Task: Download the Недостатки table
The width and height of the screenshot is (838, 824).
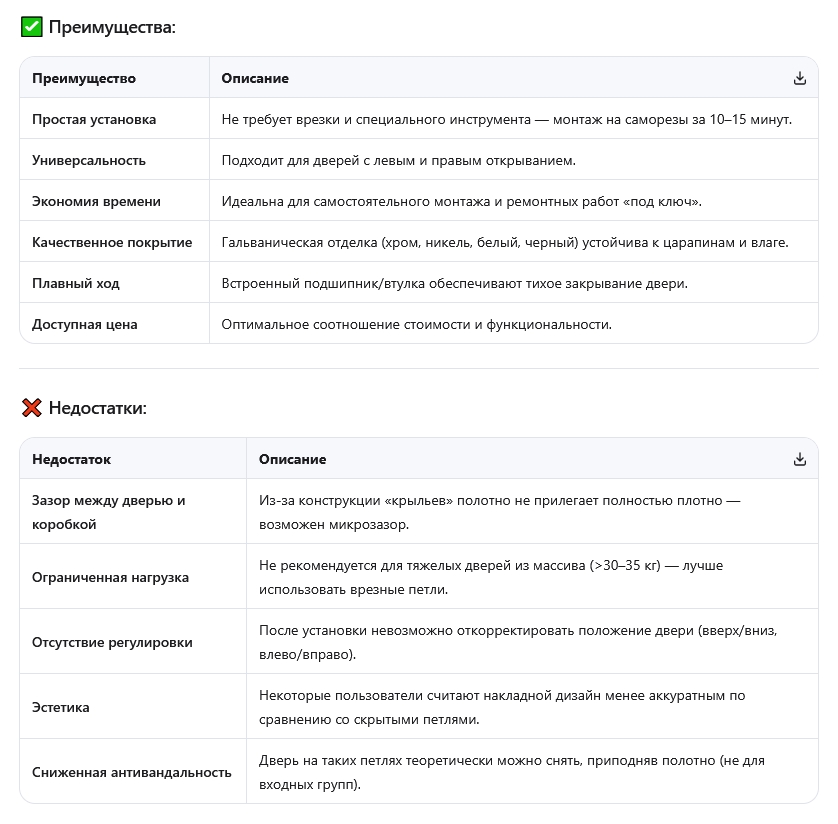Action: pos(799,459)
